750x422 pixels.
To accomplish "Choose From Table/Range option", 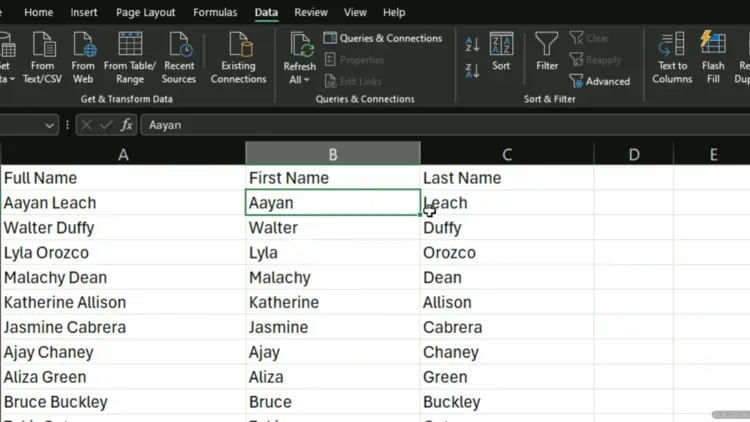I will [x=130, y=58].
